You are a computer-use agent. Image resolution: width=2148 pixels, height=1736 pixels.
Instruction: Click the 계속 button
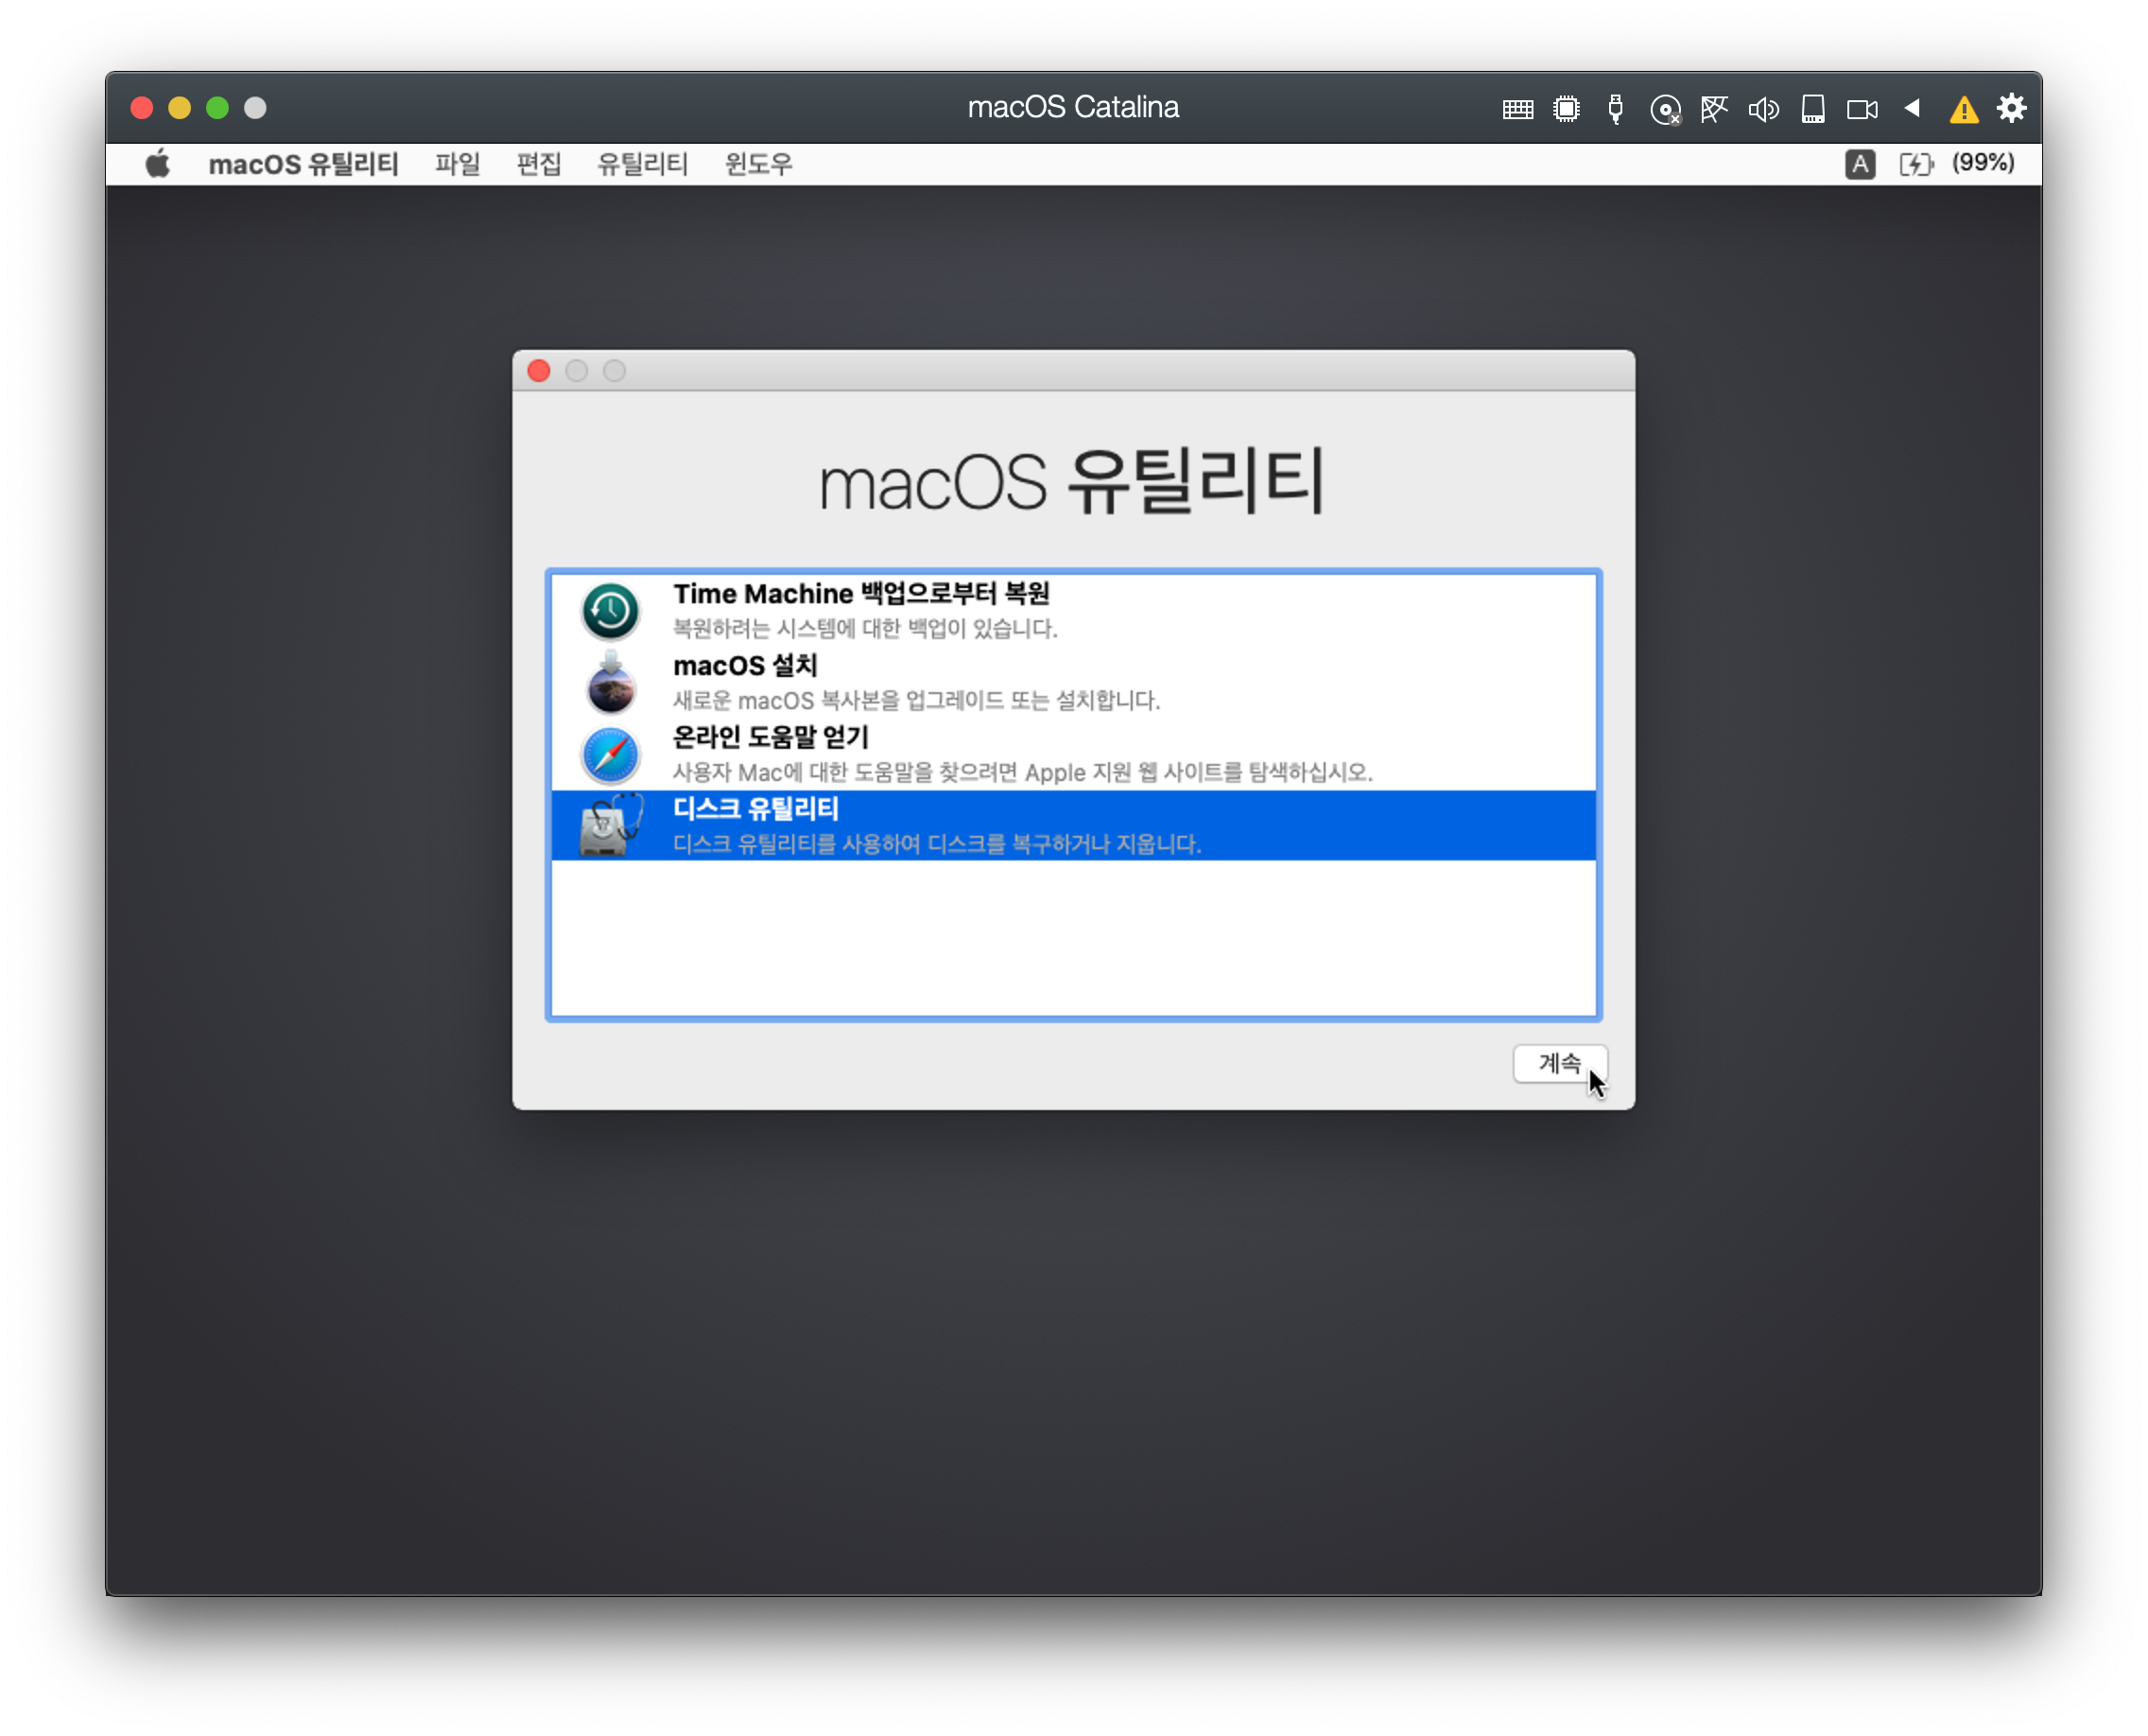(1559, 1063)
